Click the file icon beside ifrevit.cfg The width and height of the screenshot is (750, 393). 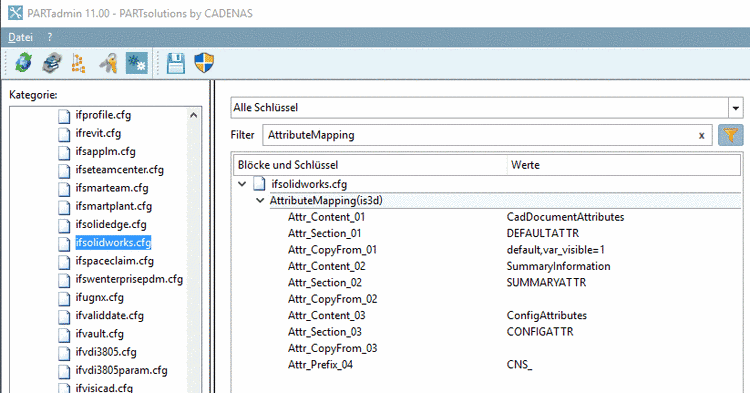[x=64, y=134]
